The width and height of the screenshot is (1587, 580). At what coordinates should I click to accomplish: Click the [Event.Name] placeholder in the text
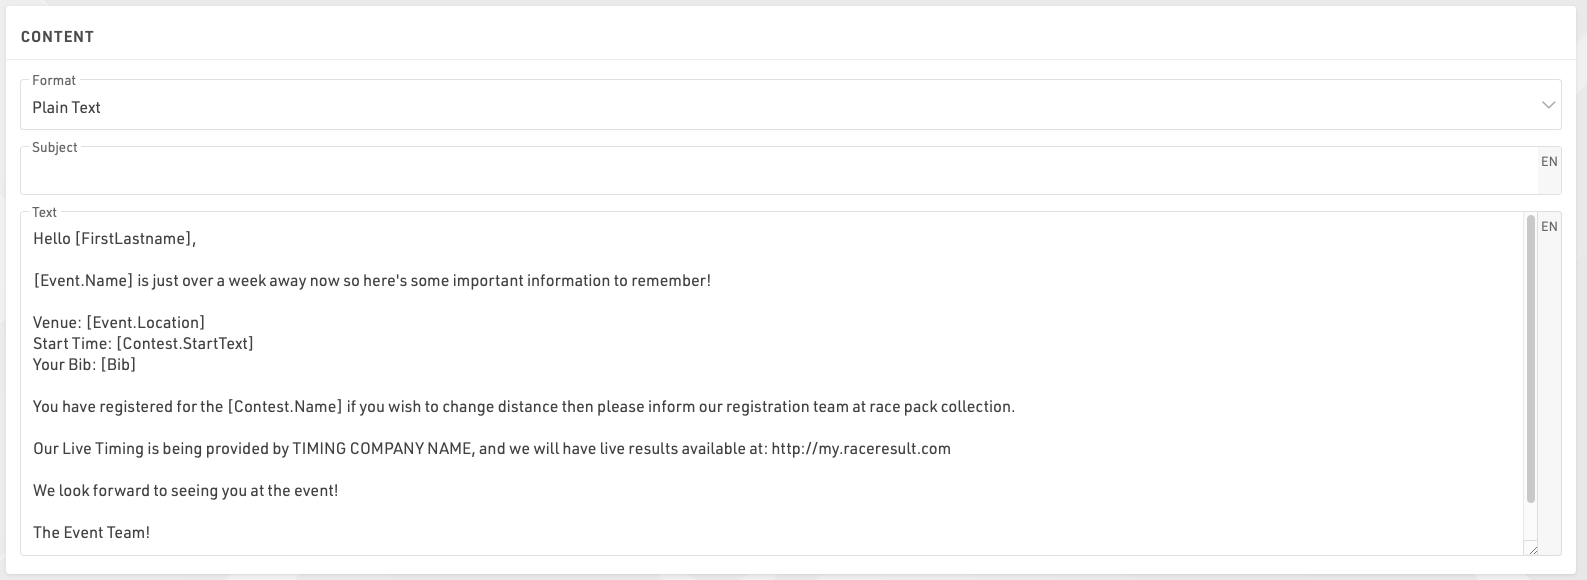point(83,281)
